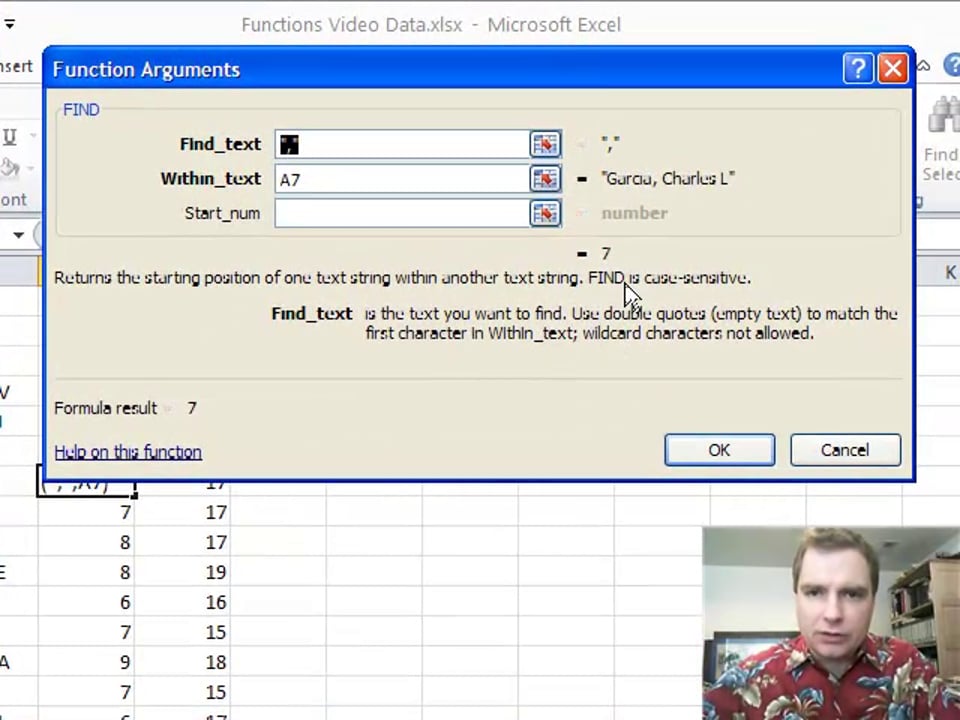Click the Fill Color paint bucket icon
Image resolution: width=960 pixels, height=720 pixels.
tap(9, 168)
